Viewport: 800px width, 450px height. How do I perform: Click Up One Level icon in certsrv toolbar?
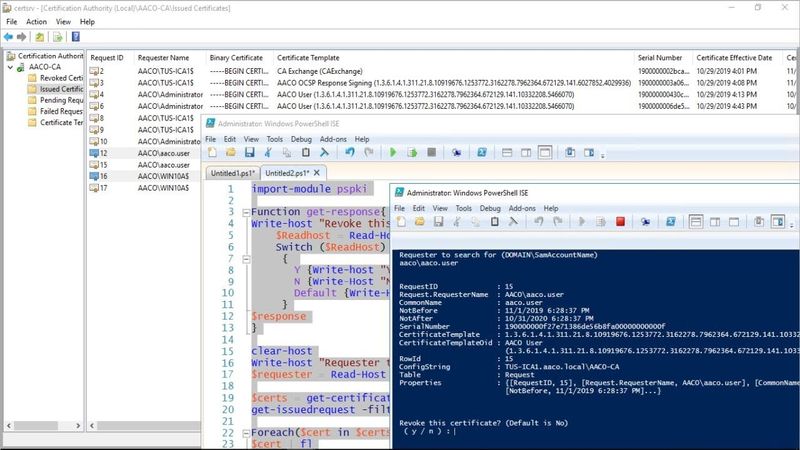40,37
